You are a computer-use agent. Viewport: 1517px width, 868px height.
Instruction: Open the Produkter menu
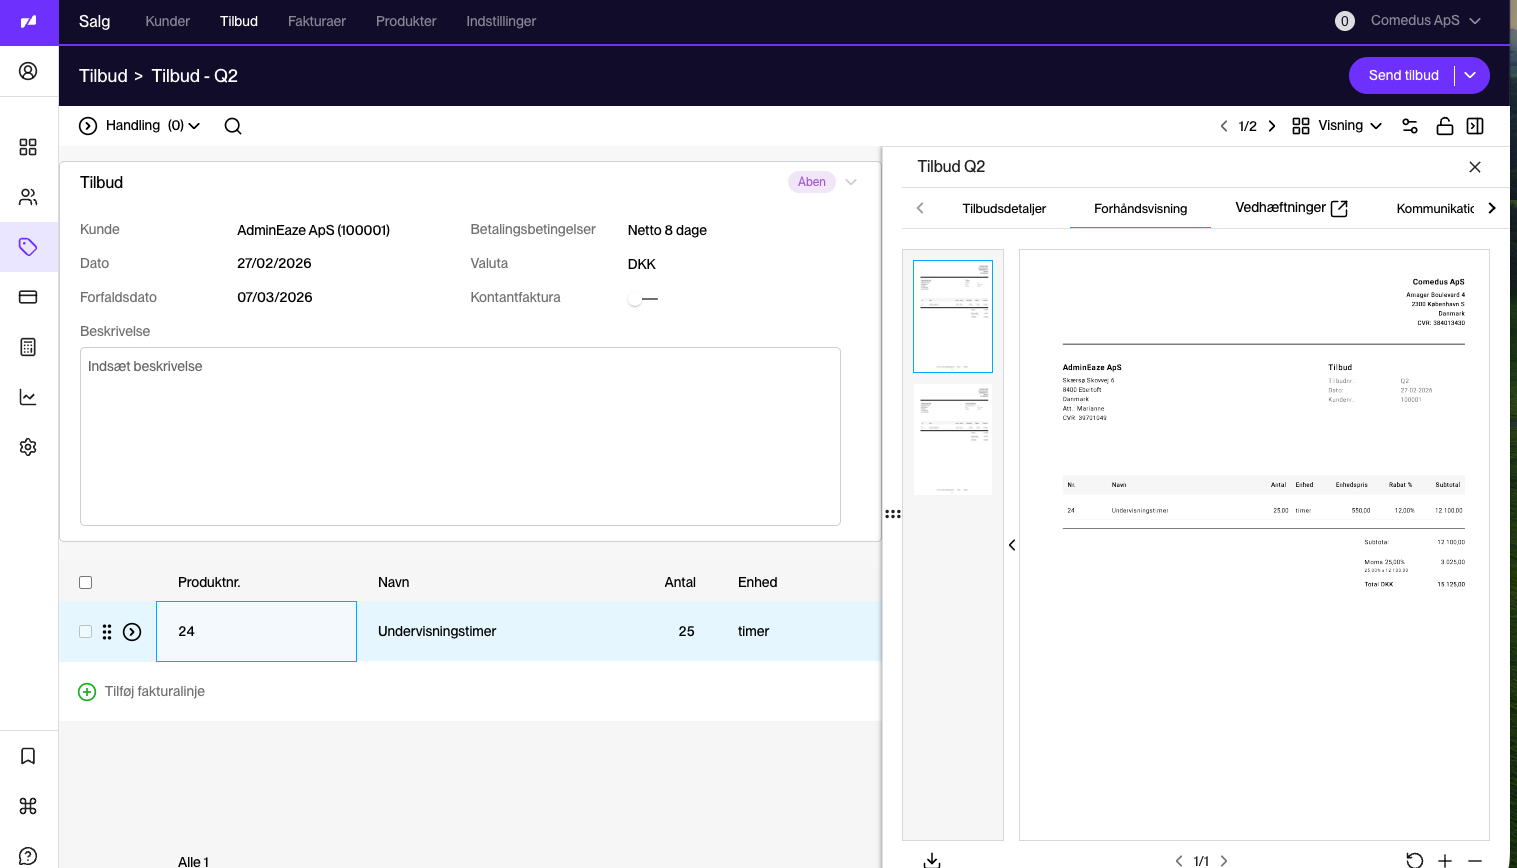[406, 21]
